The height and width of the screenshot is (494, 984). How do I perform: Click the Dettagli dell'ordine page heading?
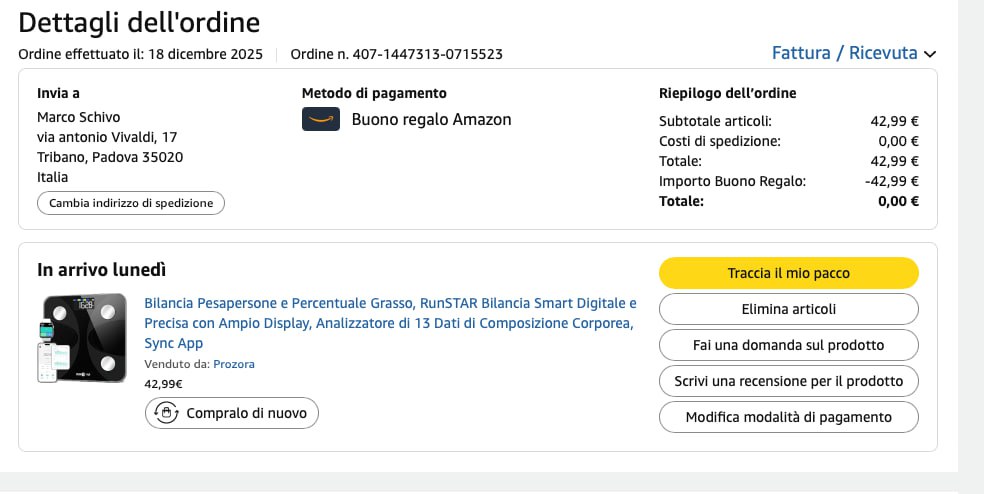[139, 22]
